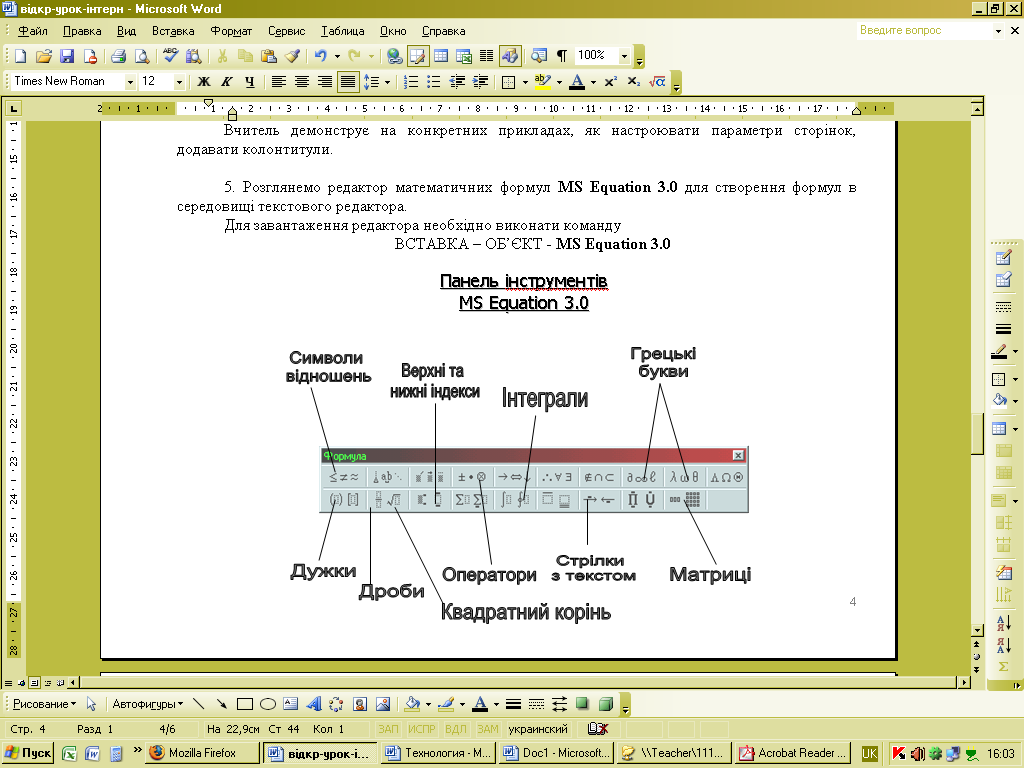This screenshot has width=1024, height=768.
Task: Open the highlight color dropdown arrow
Action: tap(559, 82)
